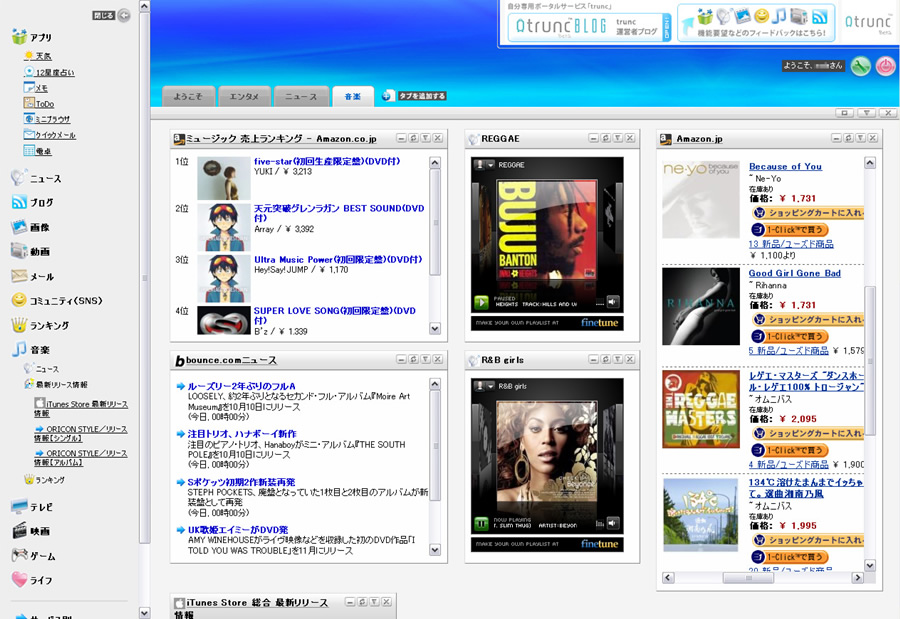This screenshot has height=619, width=900.
Task: Select the ゲーム games category
Action: 34,556
